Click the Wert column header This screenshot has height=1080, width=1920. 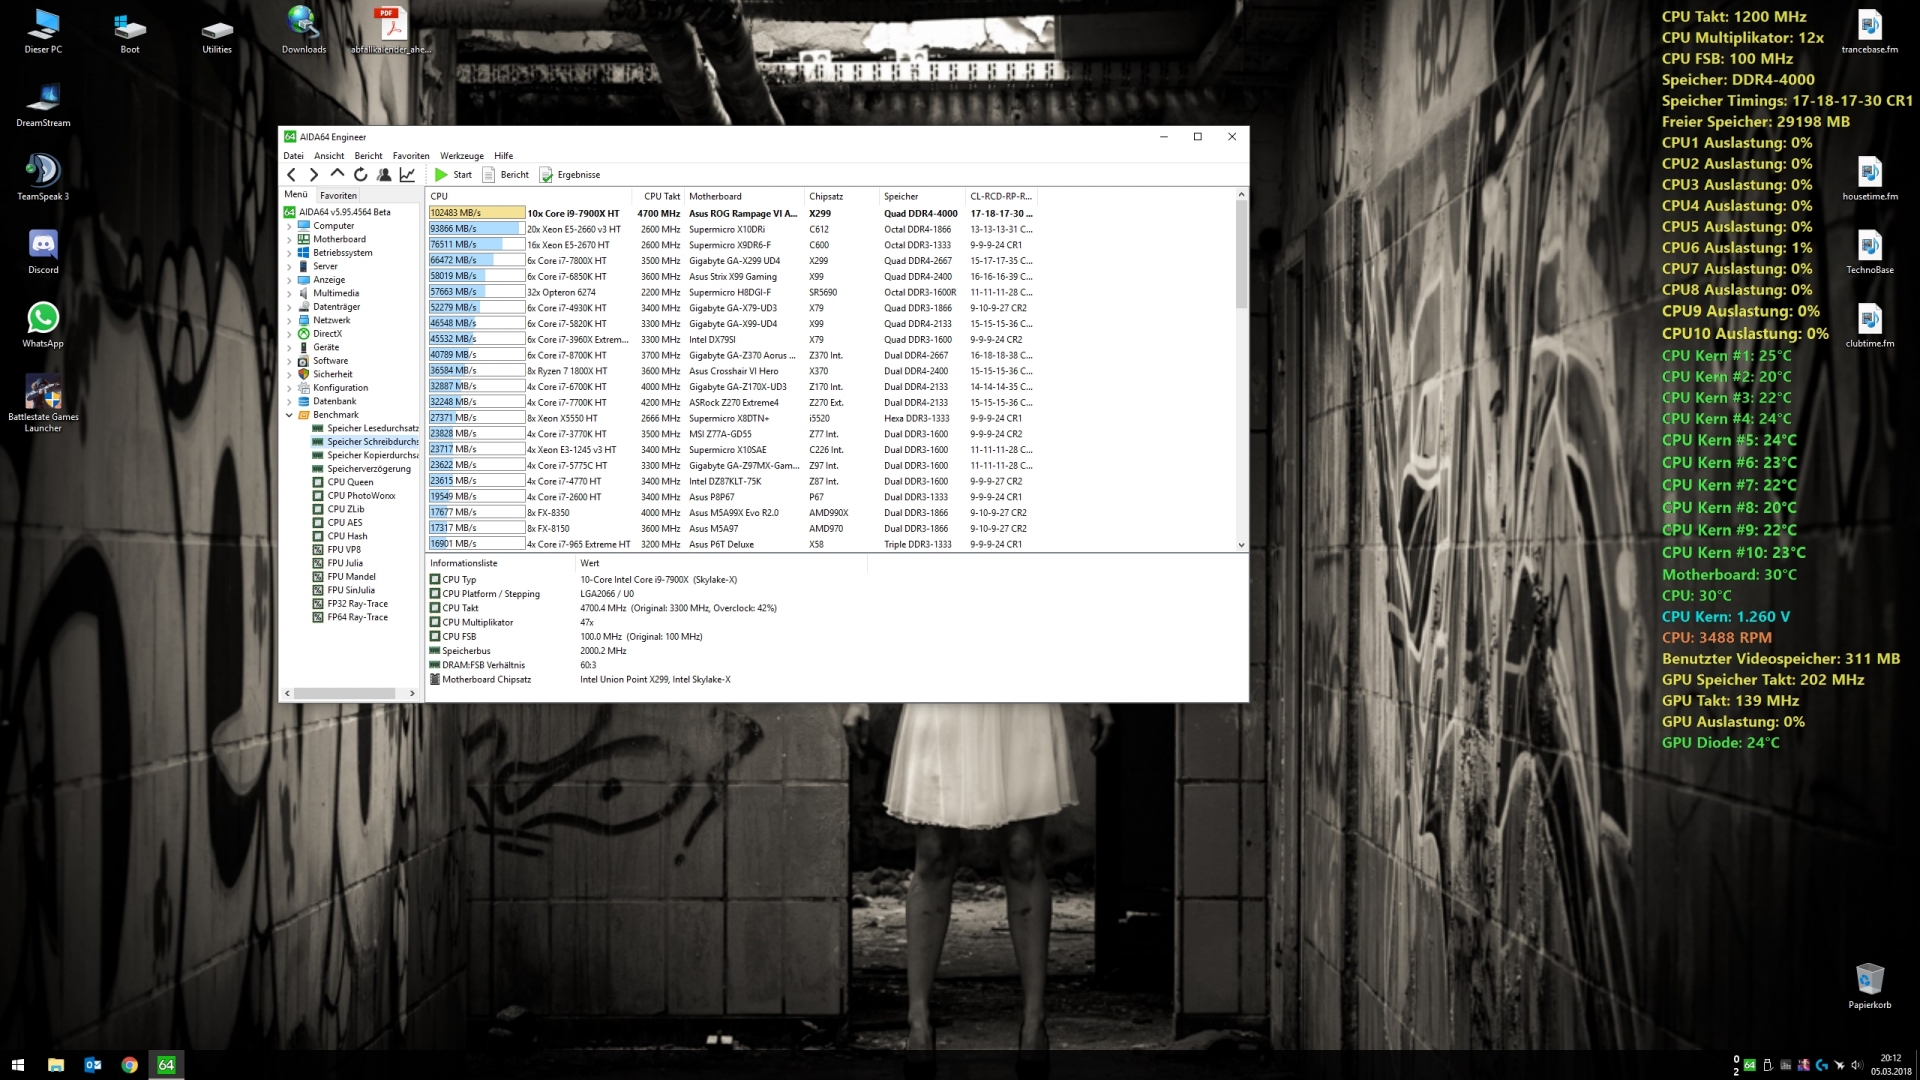pos(722,563)
